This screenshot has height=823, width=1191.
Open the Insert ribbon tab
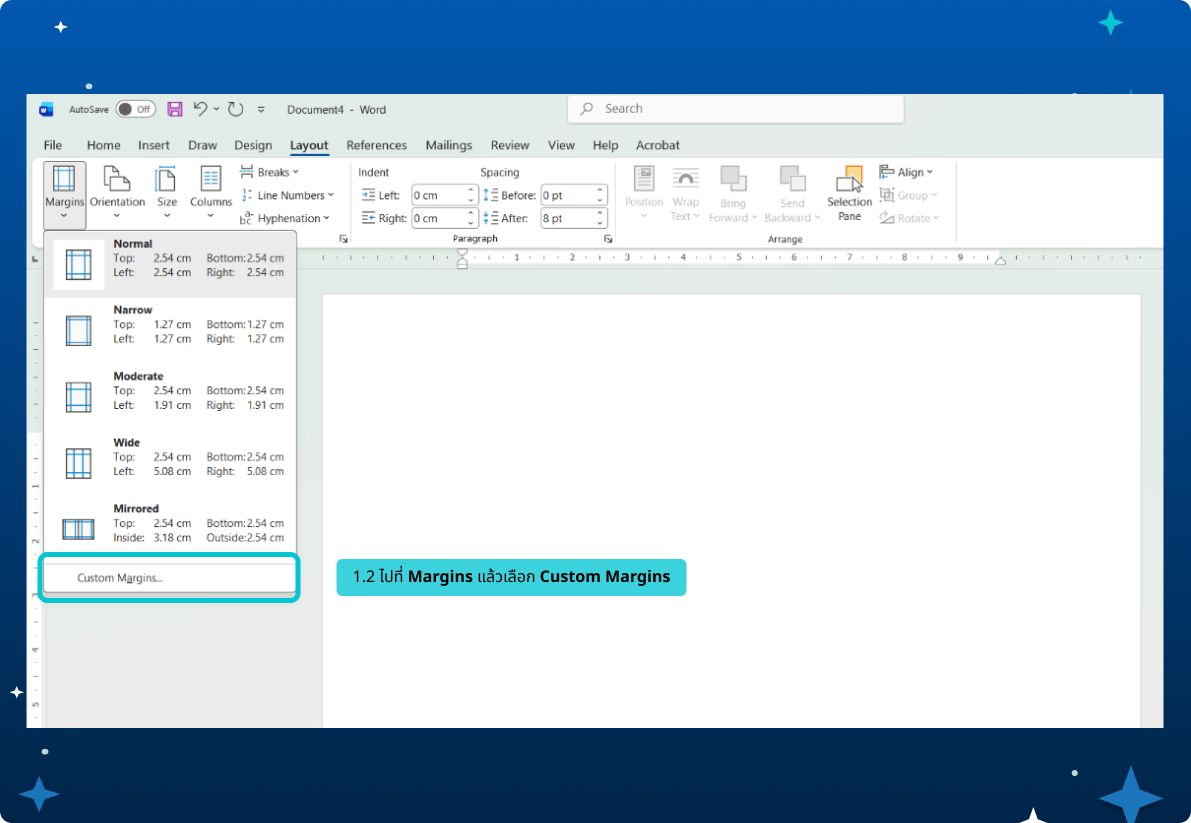pyautogui.click(x=153, y=145)
